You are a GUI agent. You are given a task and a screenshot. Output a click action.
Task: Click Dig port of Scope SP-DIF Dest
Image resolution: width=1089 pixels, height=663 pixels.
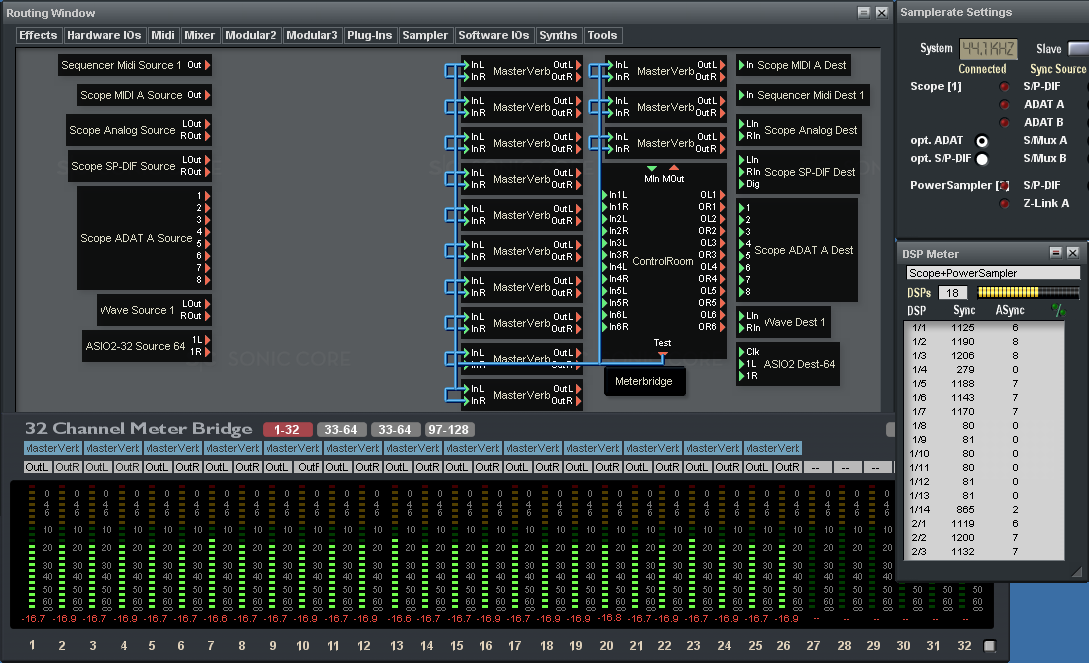click(741, 184)
